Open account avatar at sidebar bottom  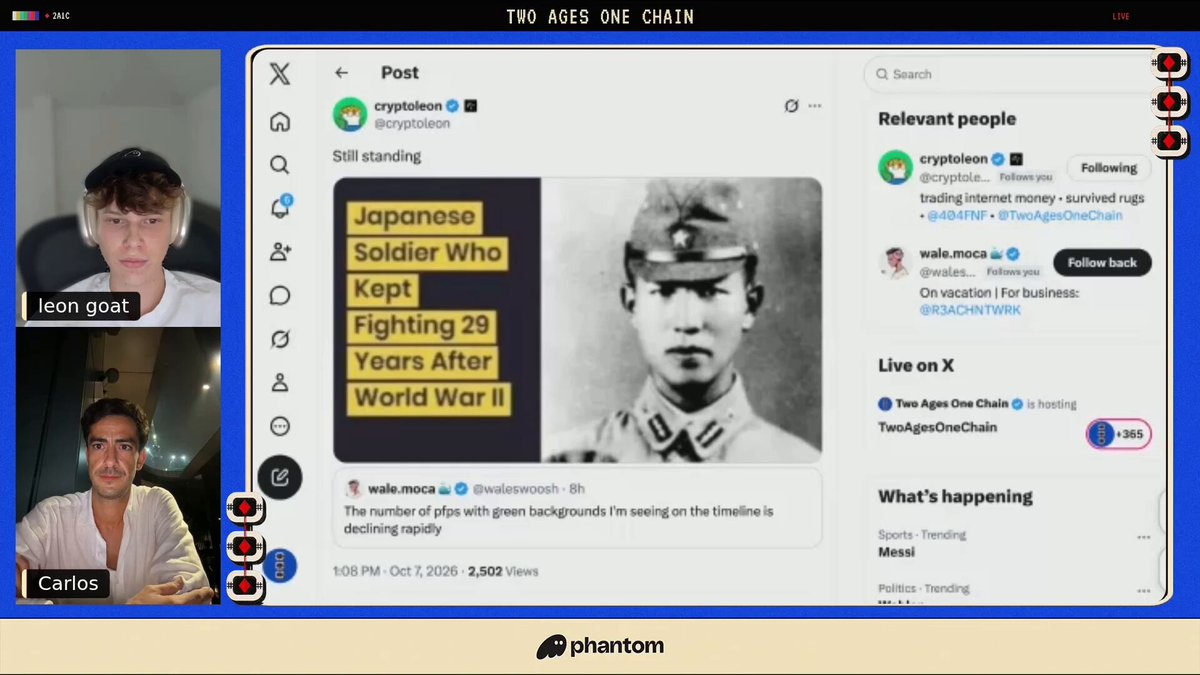280,567
